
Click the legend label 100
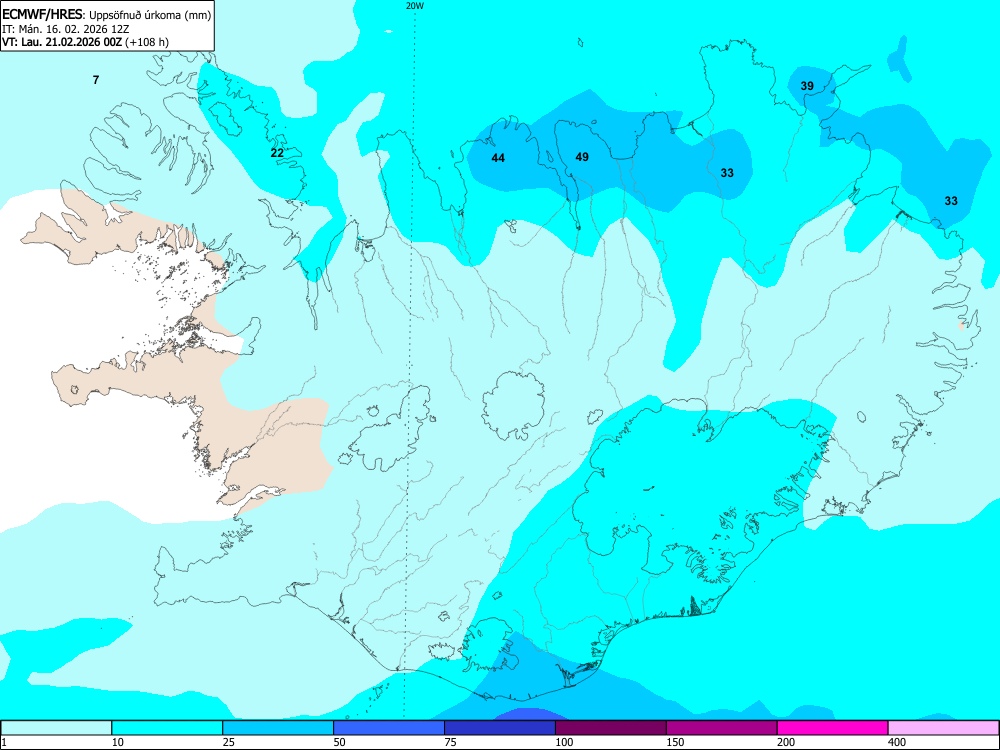[x=564, y=742]
